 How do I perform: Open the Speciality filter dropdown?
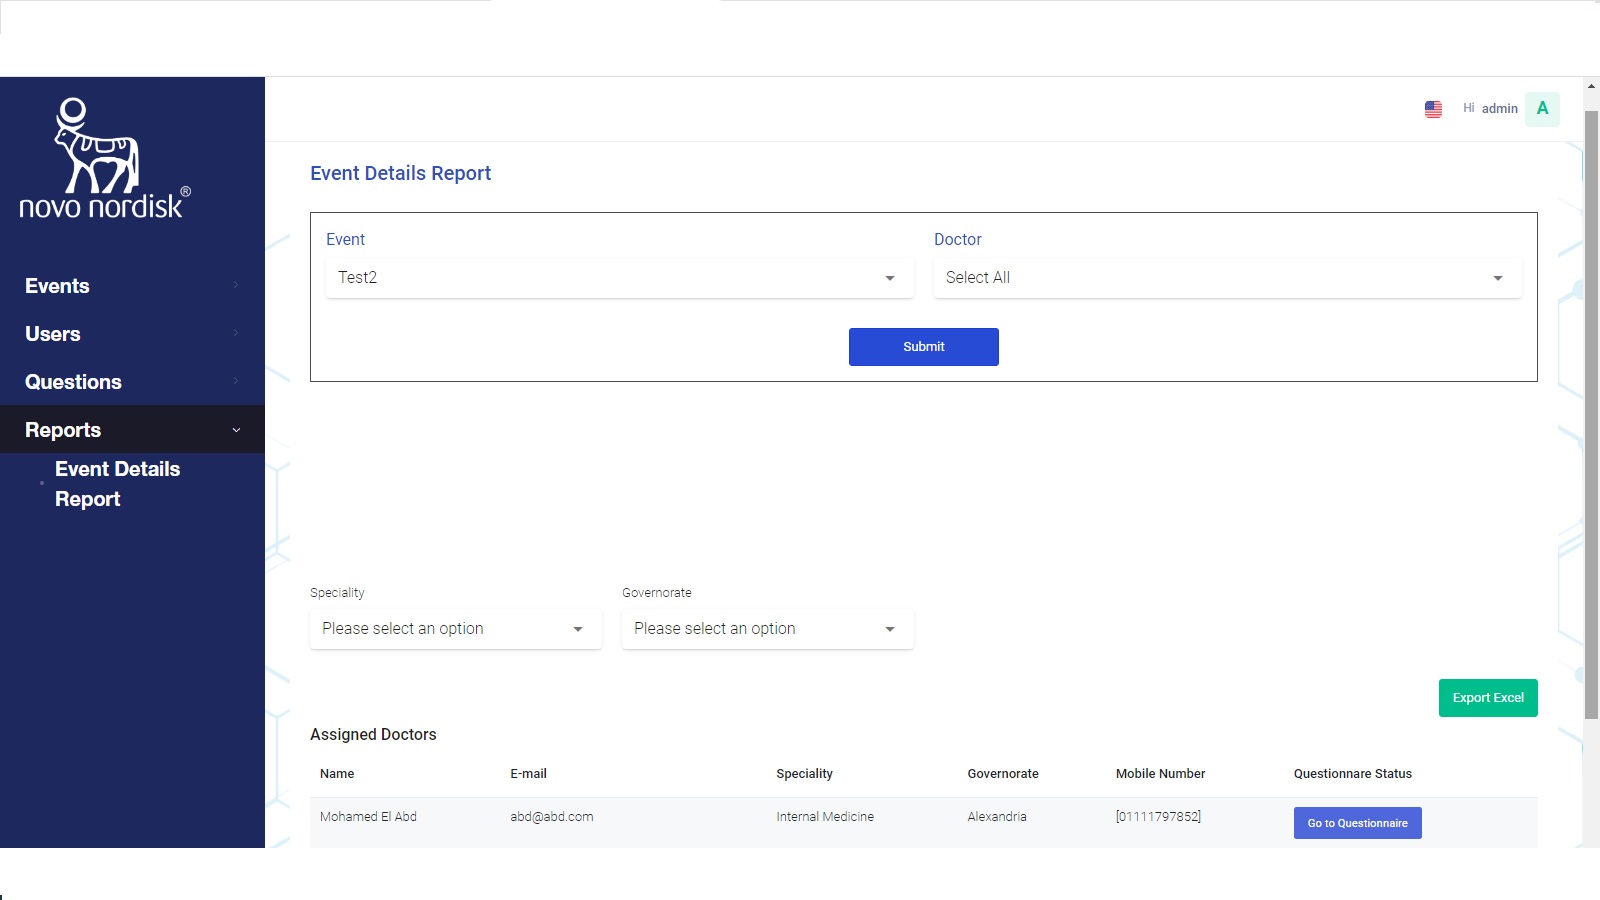point(455,629)
